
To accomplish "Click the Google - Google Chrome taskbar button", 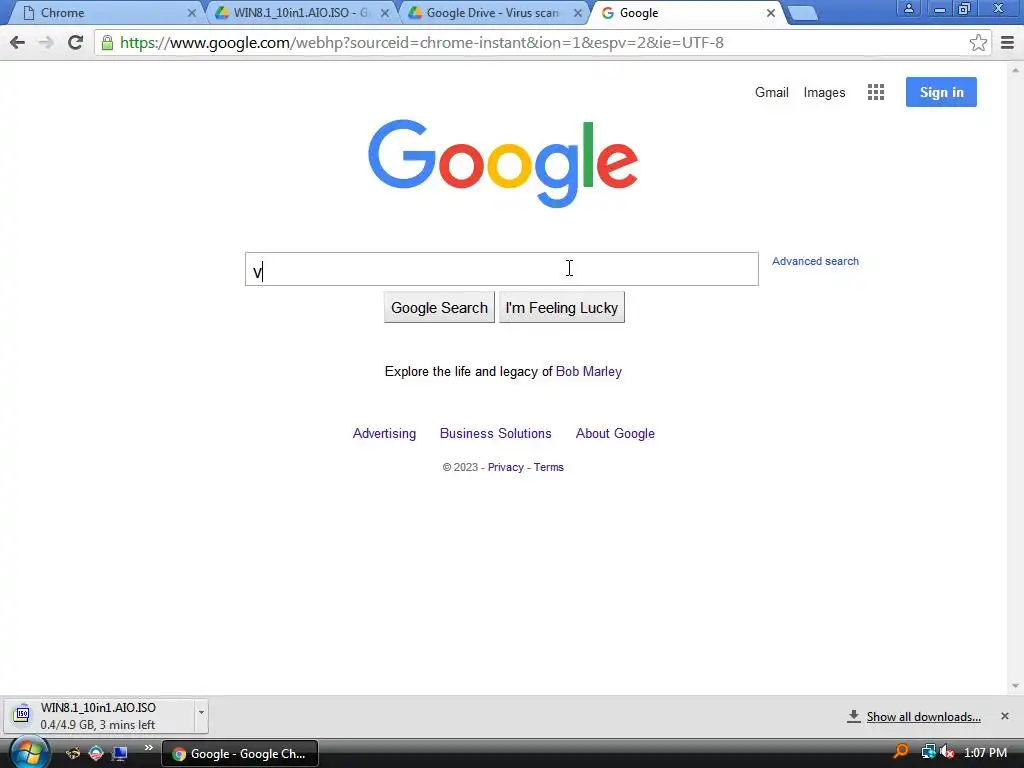I will coord(240,754).
